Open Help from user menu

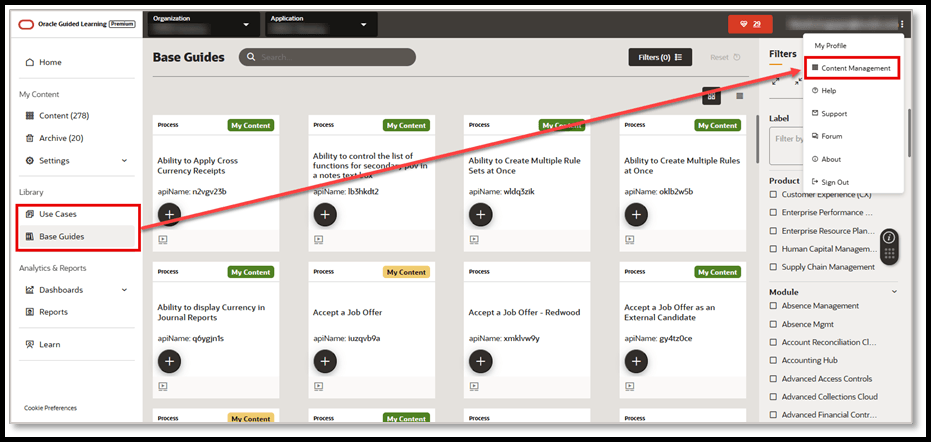(824, 91)
